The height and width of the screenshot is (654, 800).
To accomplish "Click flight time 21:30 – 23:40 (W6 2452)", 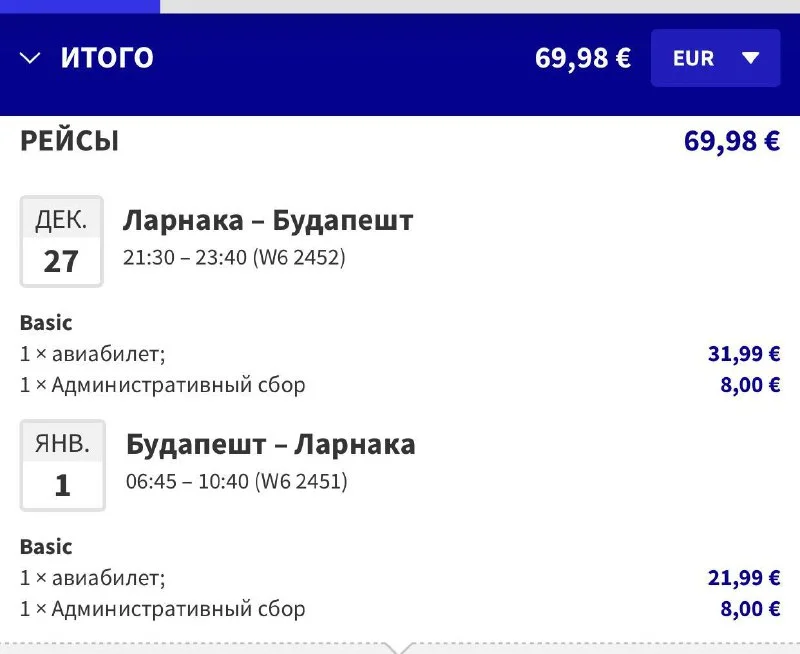I will tap(234, 257).
